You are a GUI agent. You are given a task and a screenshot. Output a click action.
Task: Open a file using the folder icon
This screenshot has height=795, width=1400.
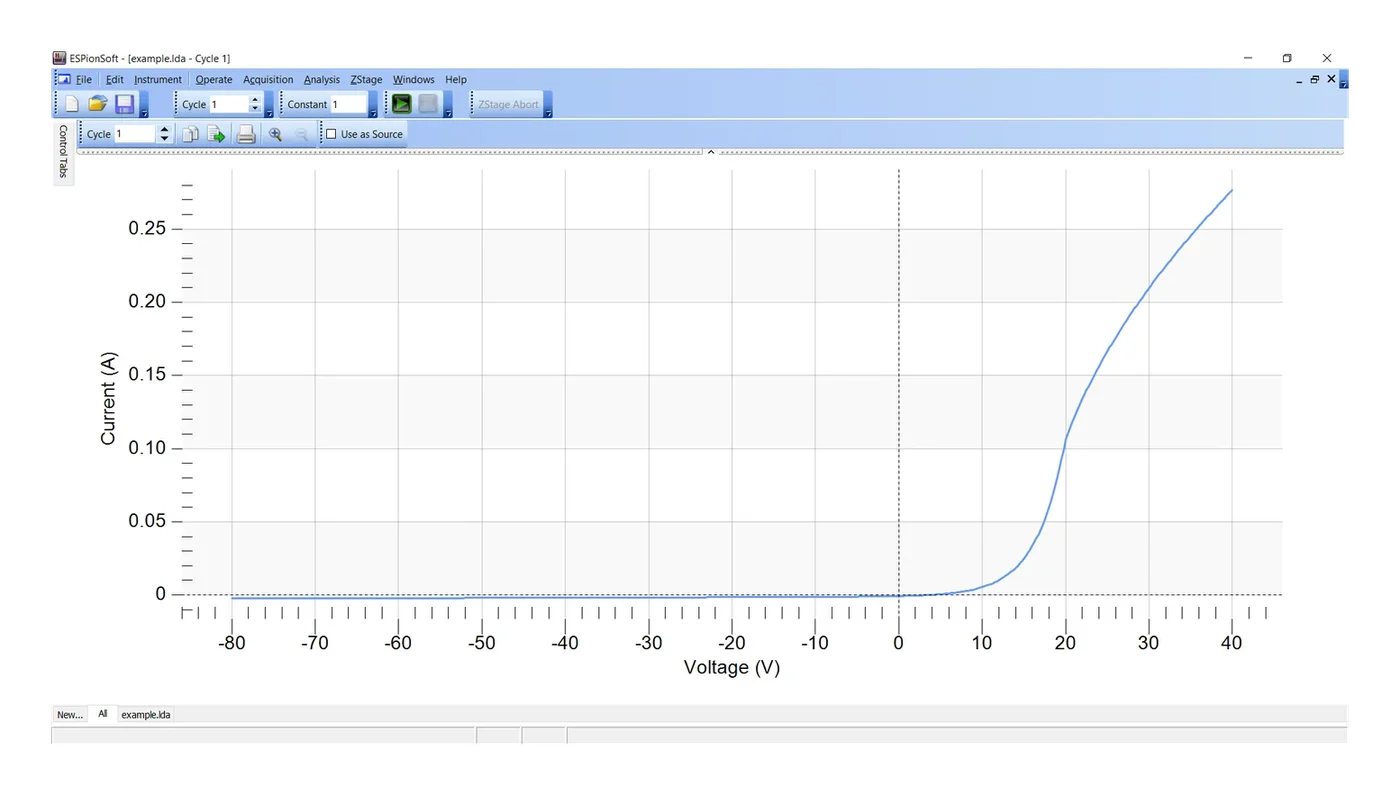(97, 104)
